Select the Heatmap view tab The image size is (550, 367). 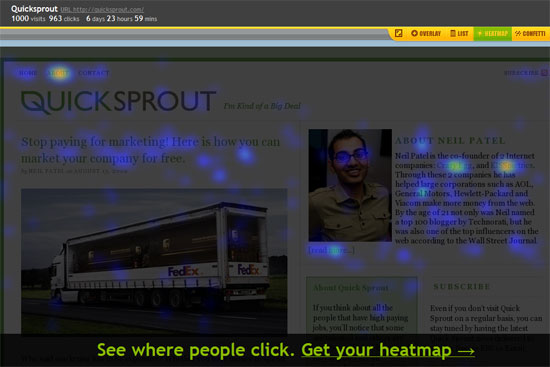(x=492, y=33)
